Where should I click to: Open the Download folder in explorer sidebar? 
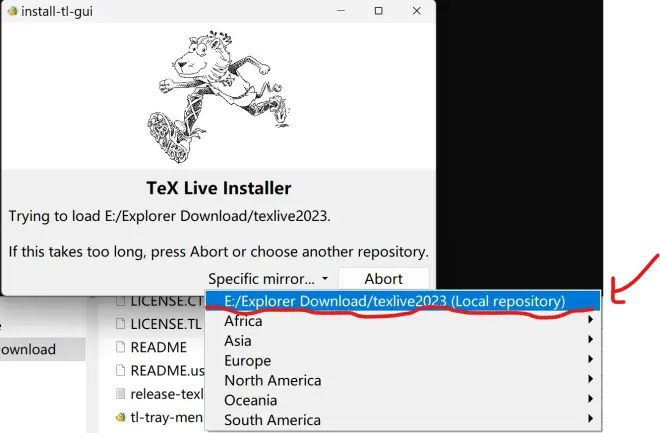pos(43,349)
